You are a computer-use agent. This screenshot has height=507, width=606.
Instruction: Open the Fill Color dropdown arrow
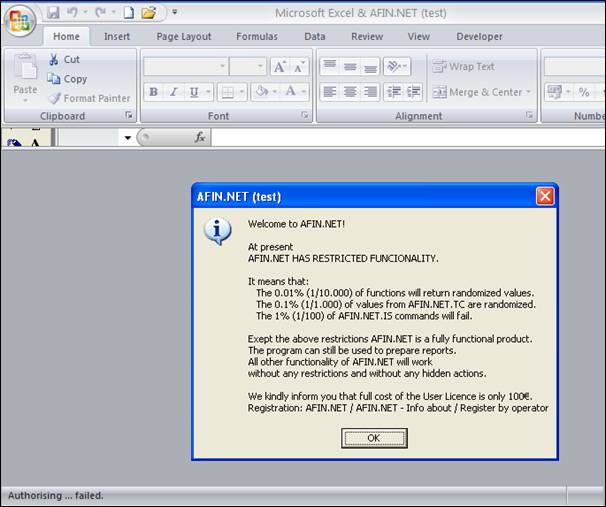coord(275,92)
